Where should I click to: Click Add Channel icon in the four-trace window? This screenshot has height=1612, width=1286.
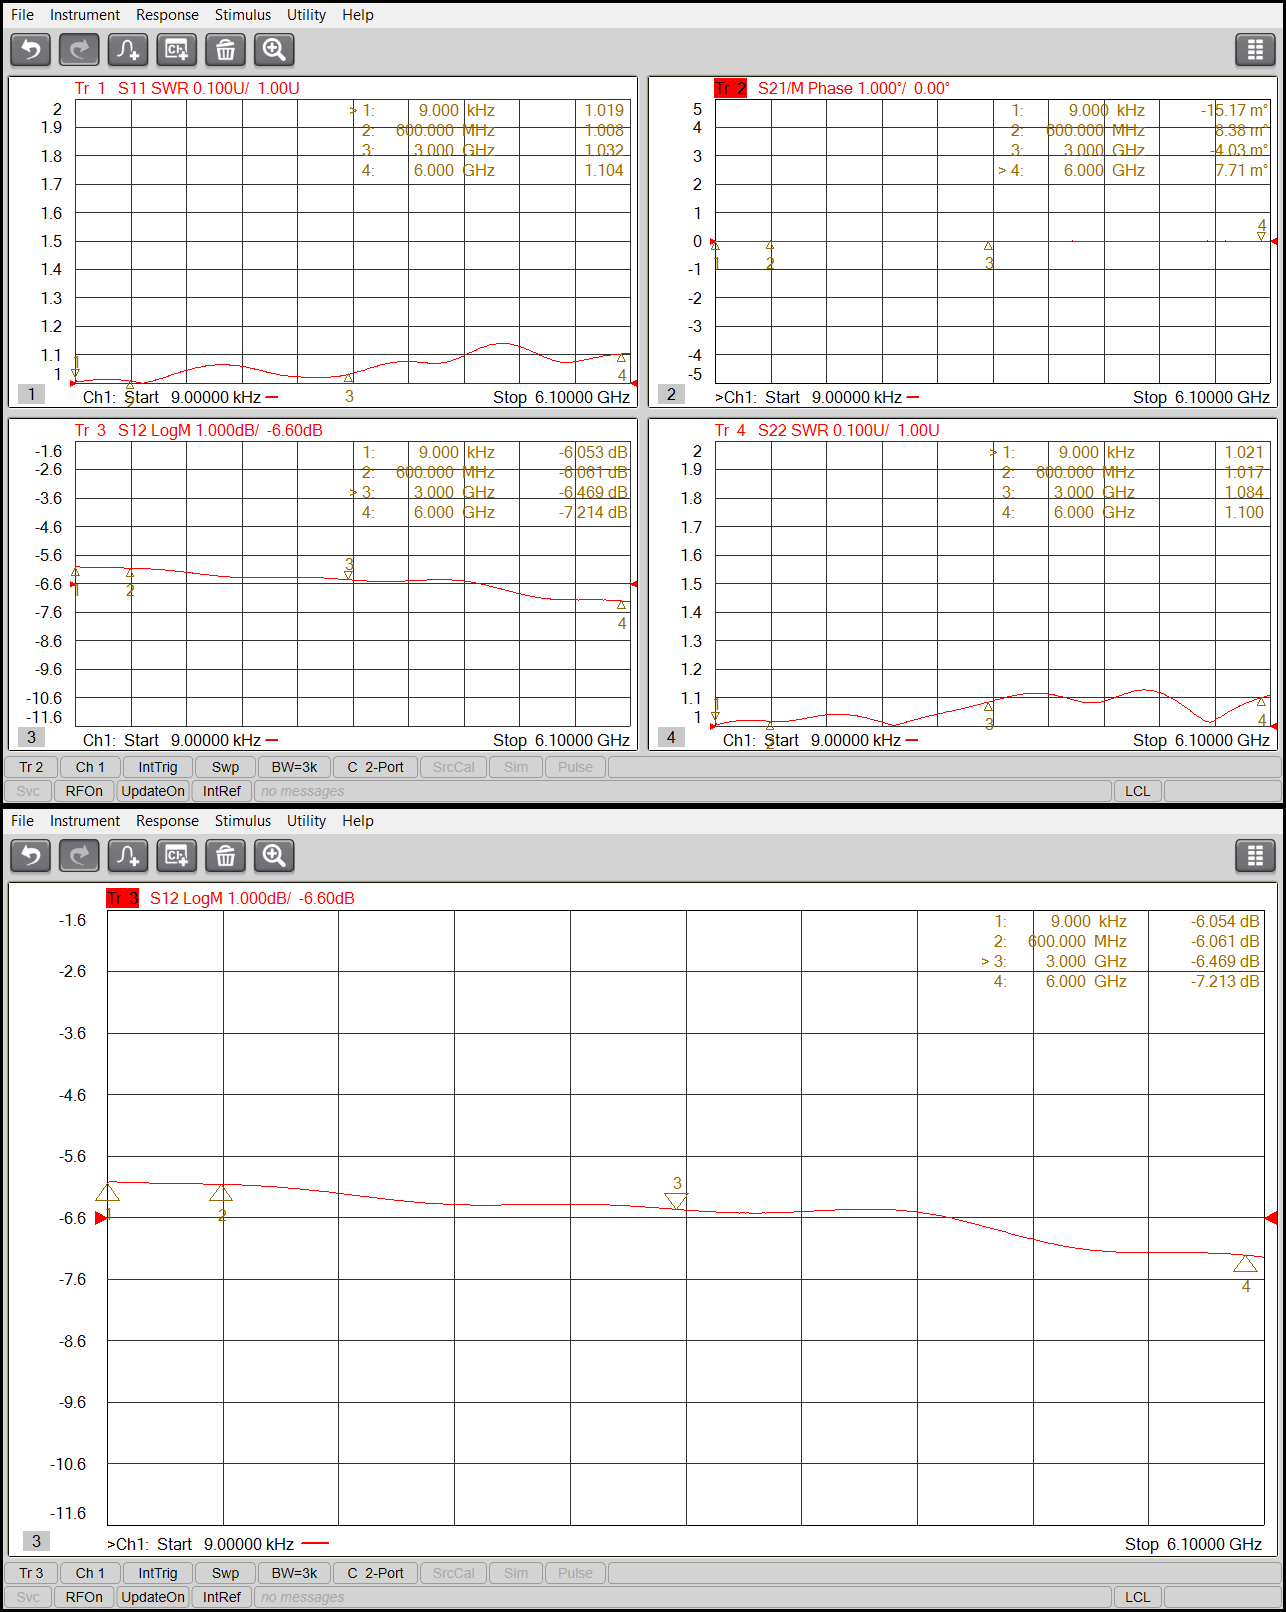tap(177, 50)
